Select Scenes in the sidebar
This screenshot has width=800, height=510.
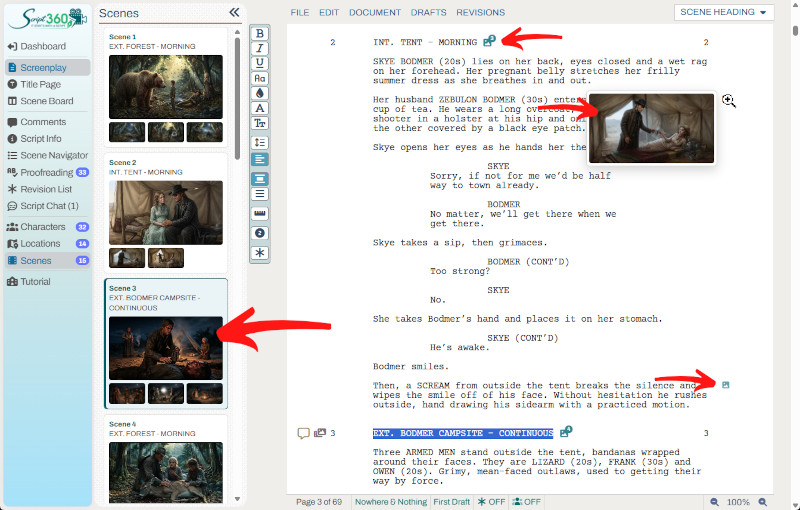click(x=48, y=261)
